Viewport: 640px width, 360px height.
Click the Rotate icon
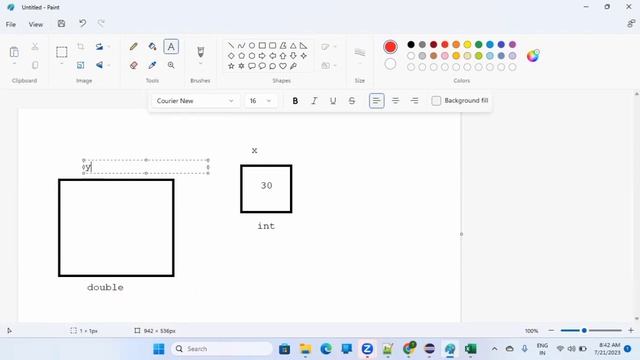click(99, 47)
